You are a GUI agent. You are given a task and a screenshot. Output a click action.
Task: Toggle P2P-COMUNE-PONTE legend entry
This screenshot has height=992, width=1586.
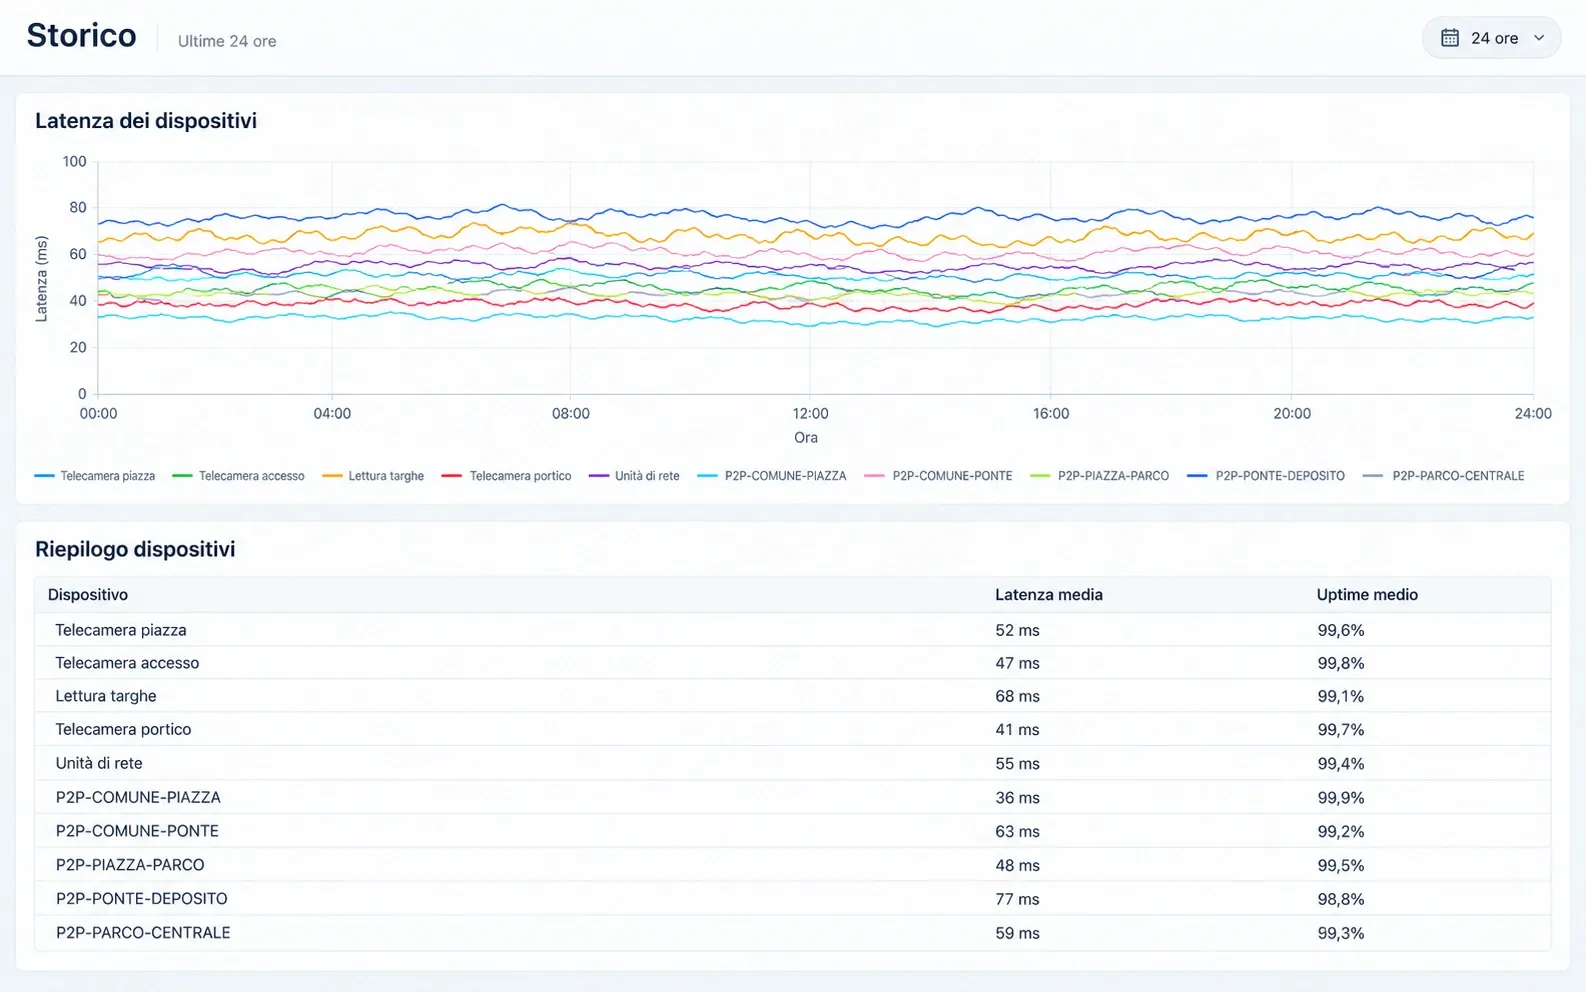point(939,476)
